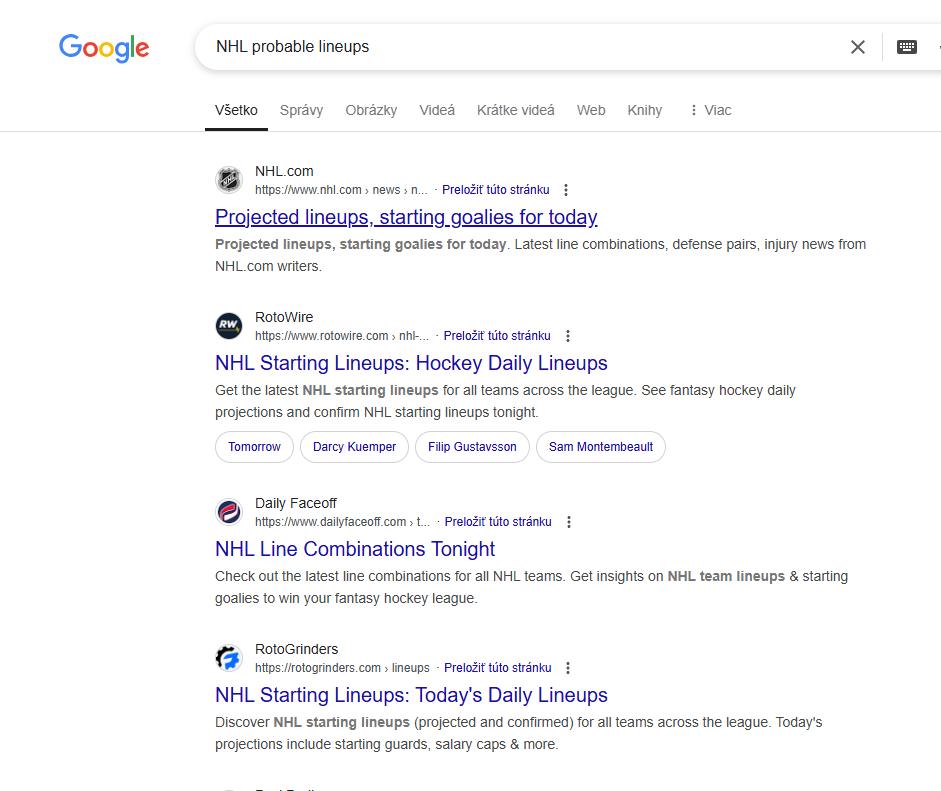This screenshot has width=941, height=791.
Task: Open NHL Line Combinations Tonight result
Action: point(355,549)
